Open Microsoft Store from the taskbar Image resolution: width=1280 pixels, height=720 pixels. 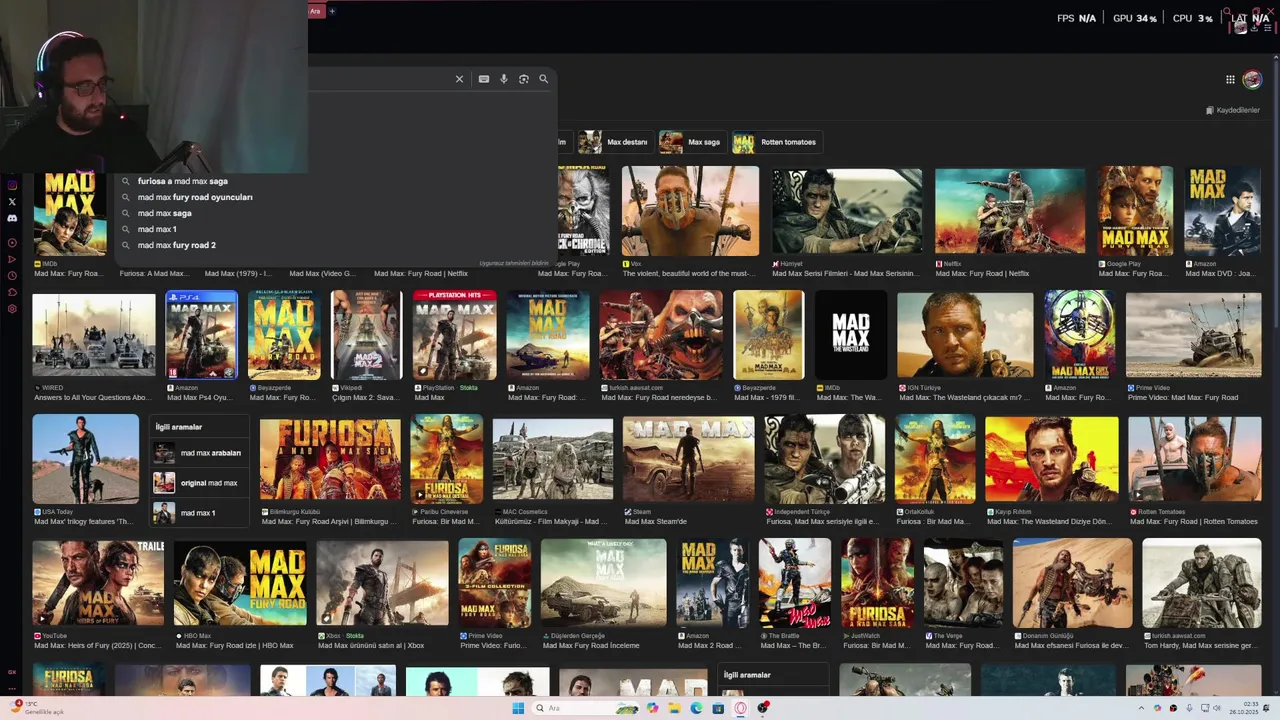point(718,708)
